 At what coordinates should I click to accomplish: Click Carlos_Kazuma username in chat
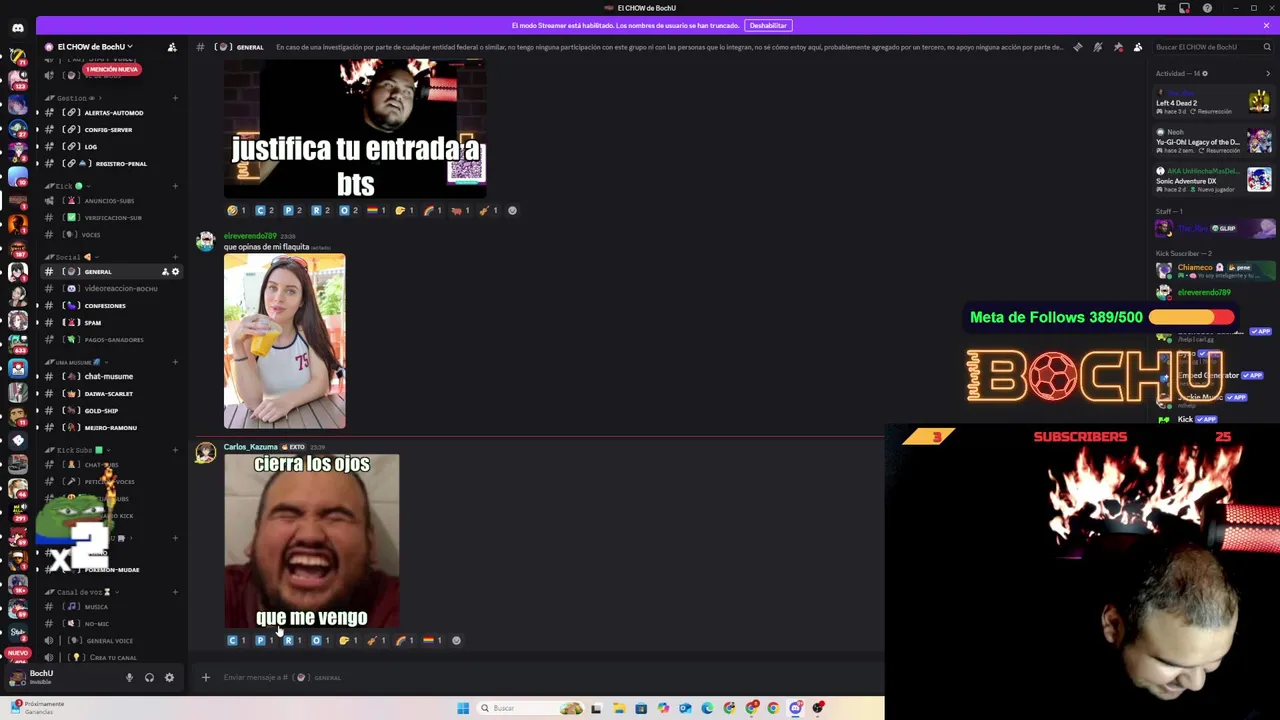[x=250, y=447]
